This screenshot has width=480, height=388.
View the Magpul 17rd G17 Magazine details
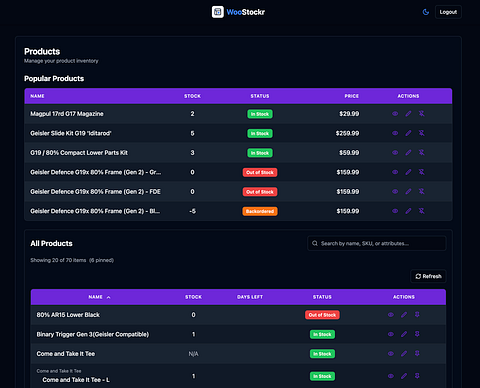pos(395,114)
